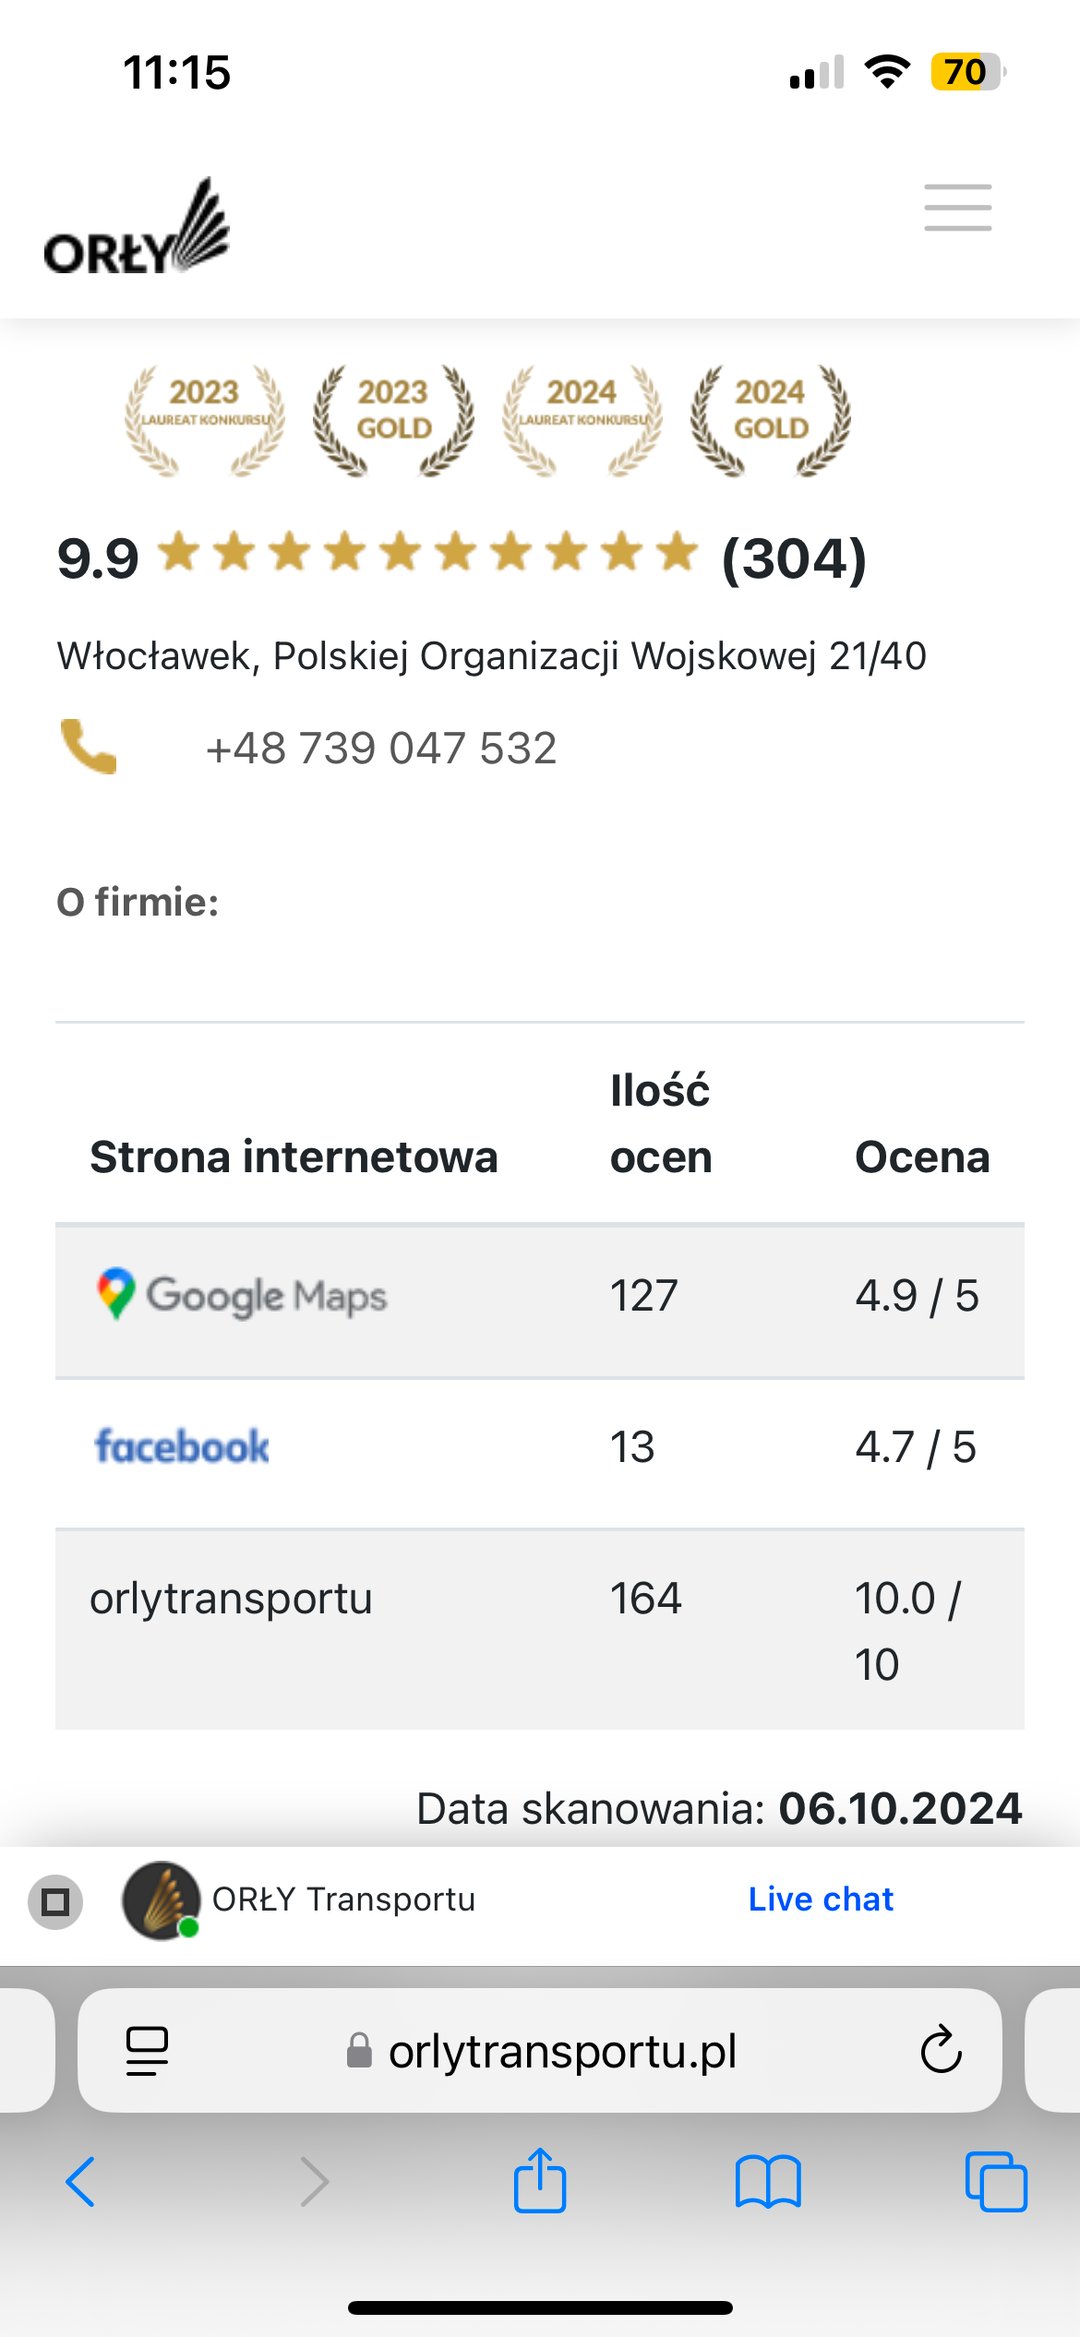Open Safari bookmarks
Screen dimensions: 1080x2337
tap(767, 2181)
